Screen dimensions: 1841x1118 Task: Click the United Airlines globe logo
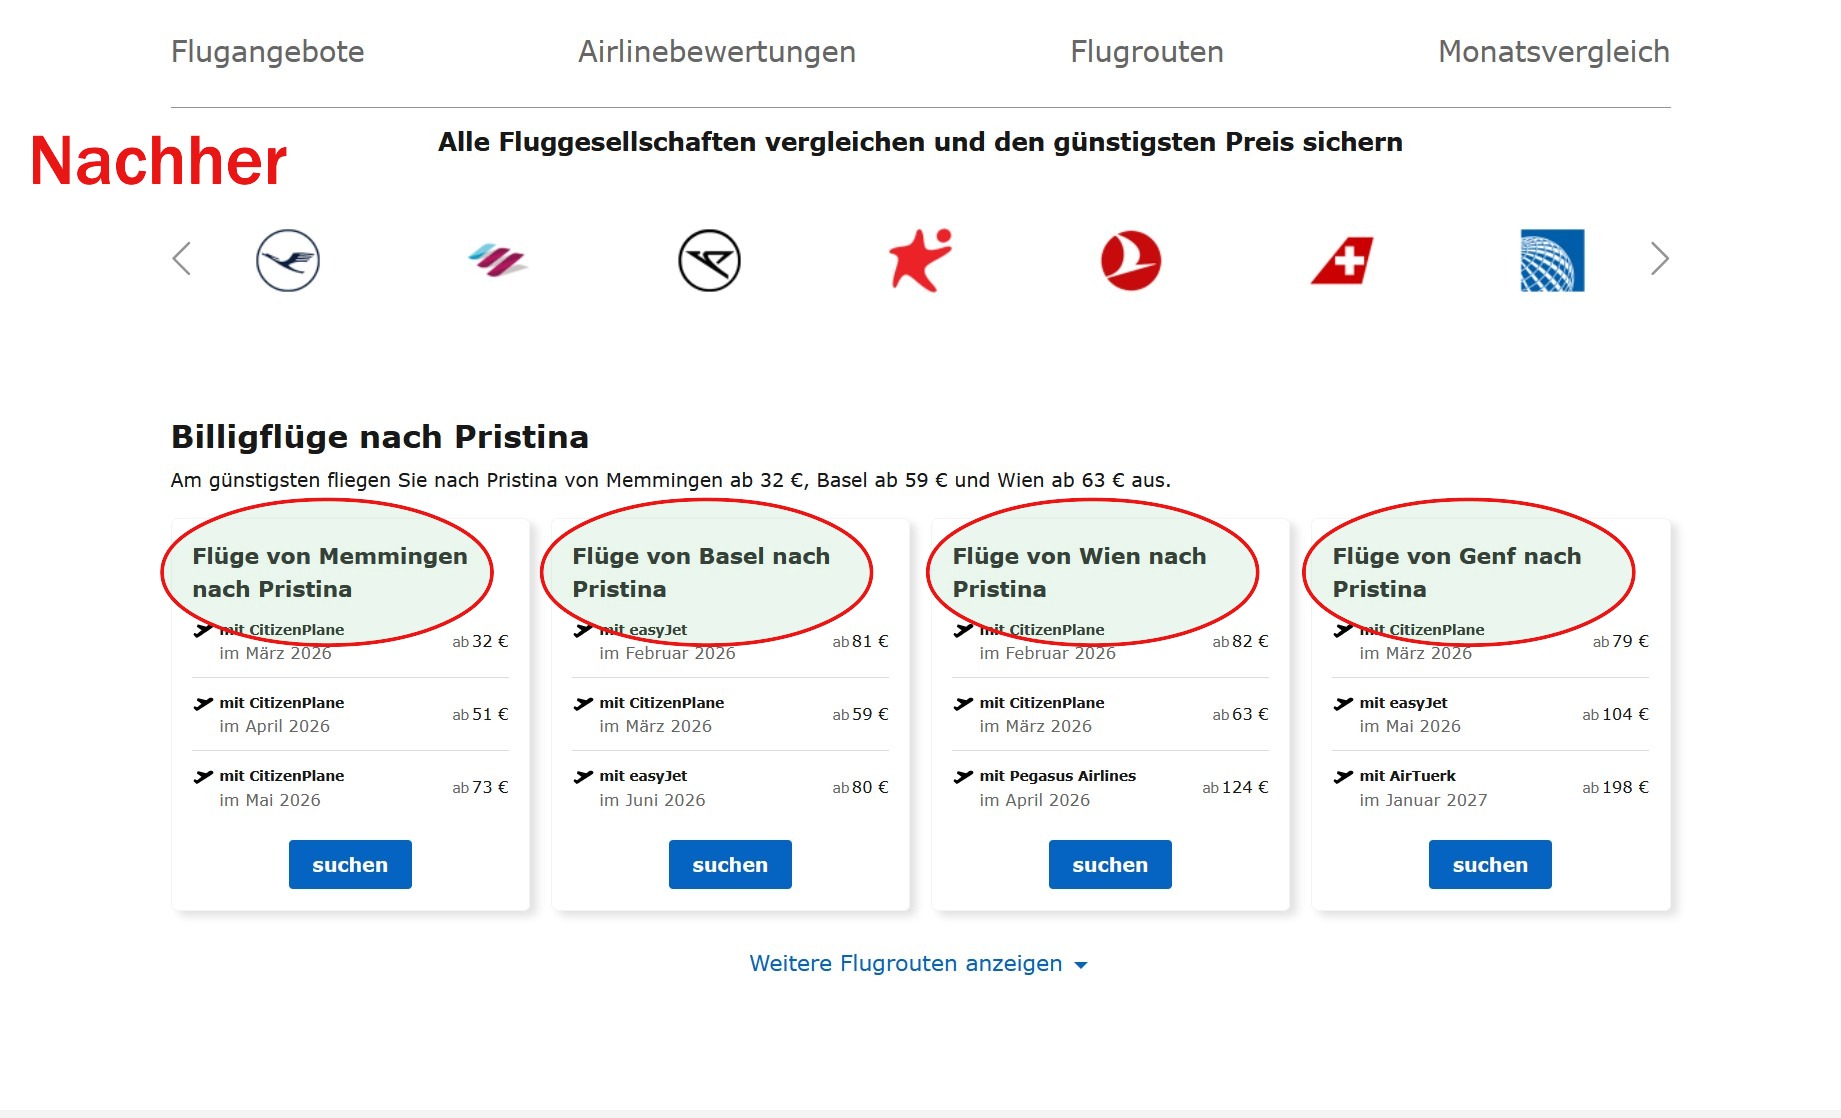(1552, 261)
